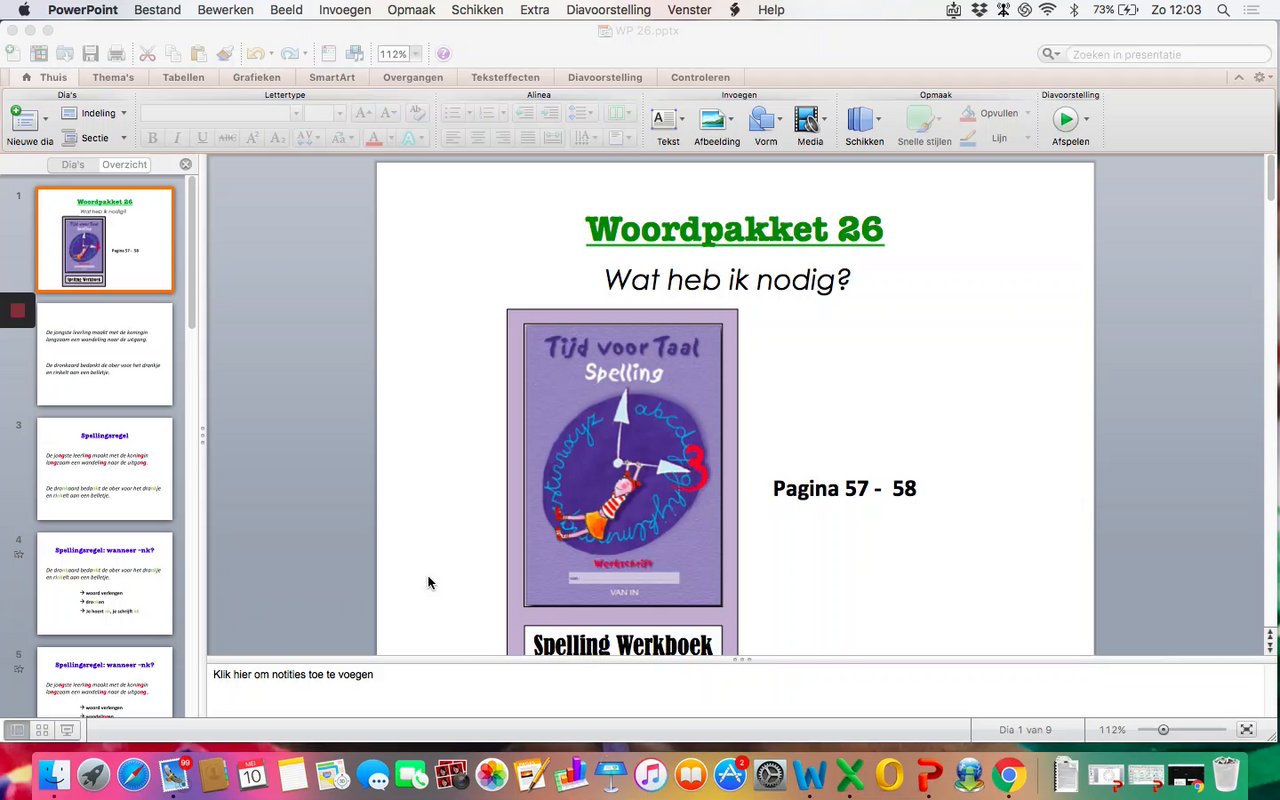Switch to normal view in status bar

tap(17, 730)
